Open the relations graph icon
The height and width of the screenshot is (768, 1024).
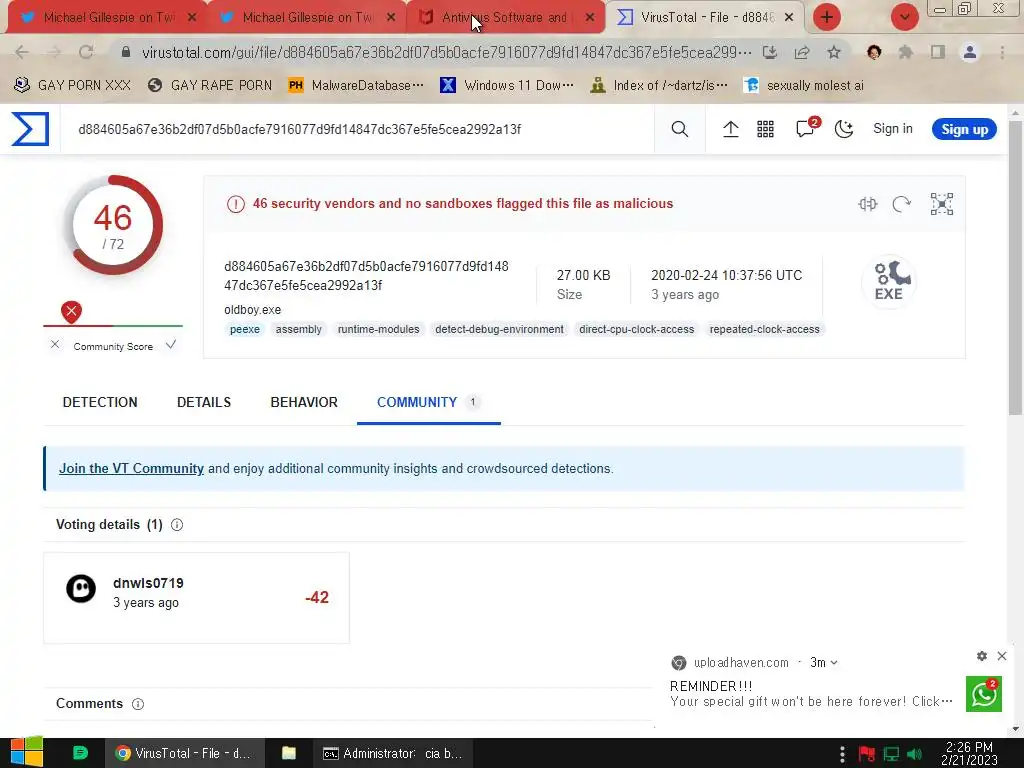tap(942, 204)
